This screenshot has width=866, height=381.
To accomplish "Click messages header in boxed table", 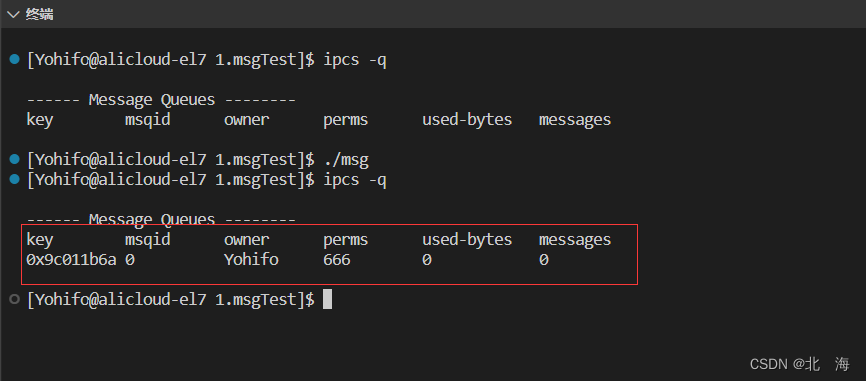I will pos(575,240).
